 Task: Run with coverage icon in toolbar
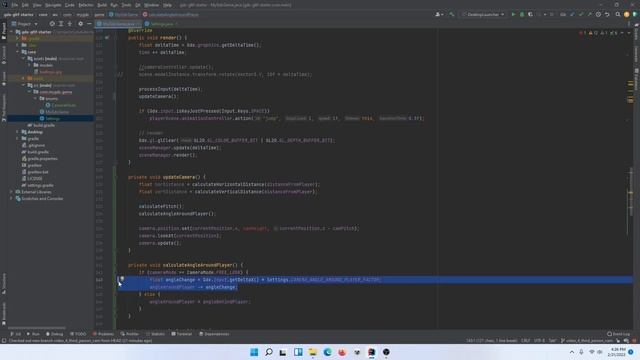pyautogui.click(x=530, y=15)
